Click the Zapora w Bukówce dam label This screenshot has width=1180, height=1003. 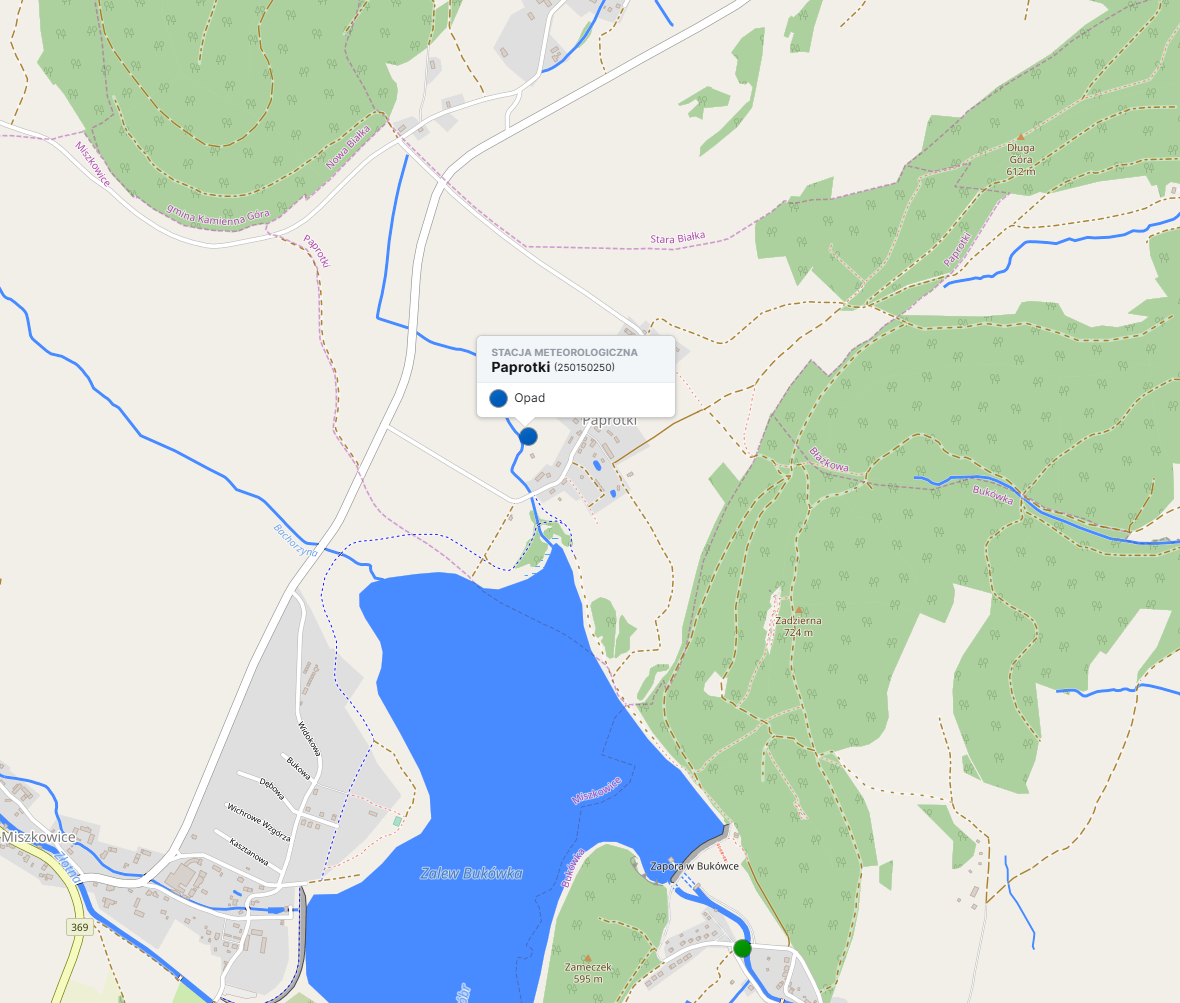(695, 866)
